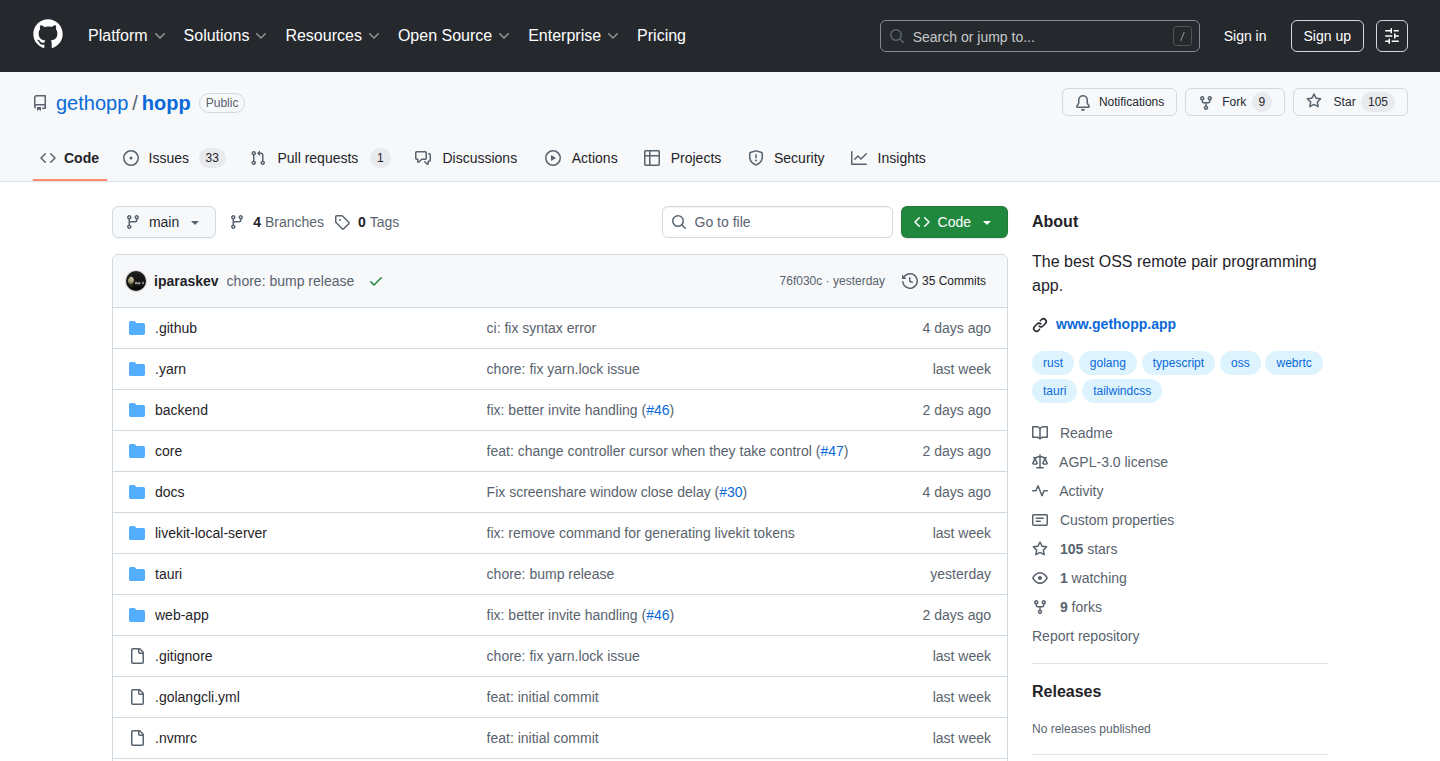Screen dimensions: 1440x761
Task: Open the Pricing page
Action: click(661, 36)
